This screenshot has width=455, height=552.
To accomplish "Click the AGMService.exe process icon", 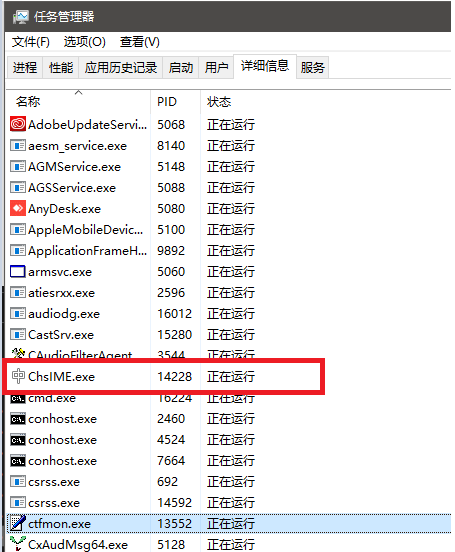I will tap(18, 167).
